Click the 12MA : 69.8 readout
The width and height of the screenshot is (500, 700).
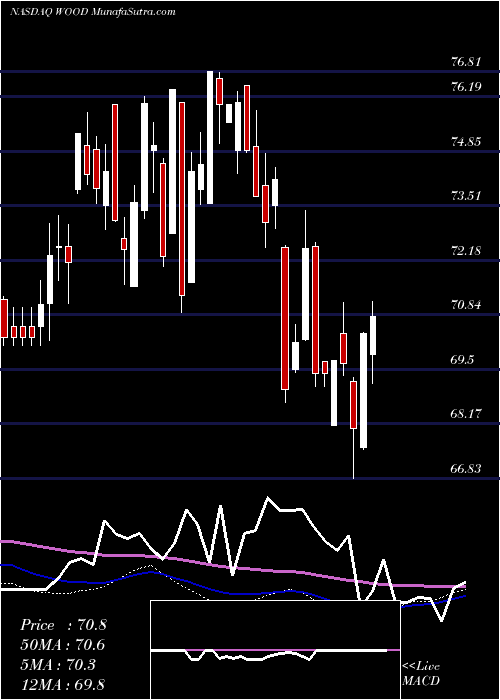pos(63,684)
